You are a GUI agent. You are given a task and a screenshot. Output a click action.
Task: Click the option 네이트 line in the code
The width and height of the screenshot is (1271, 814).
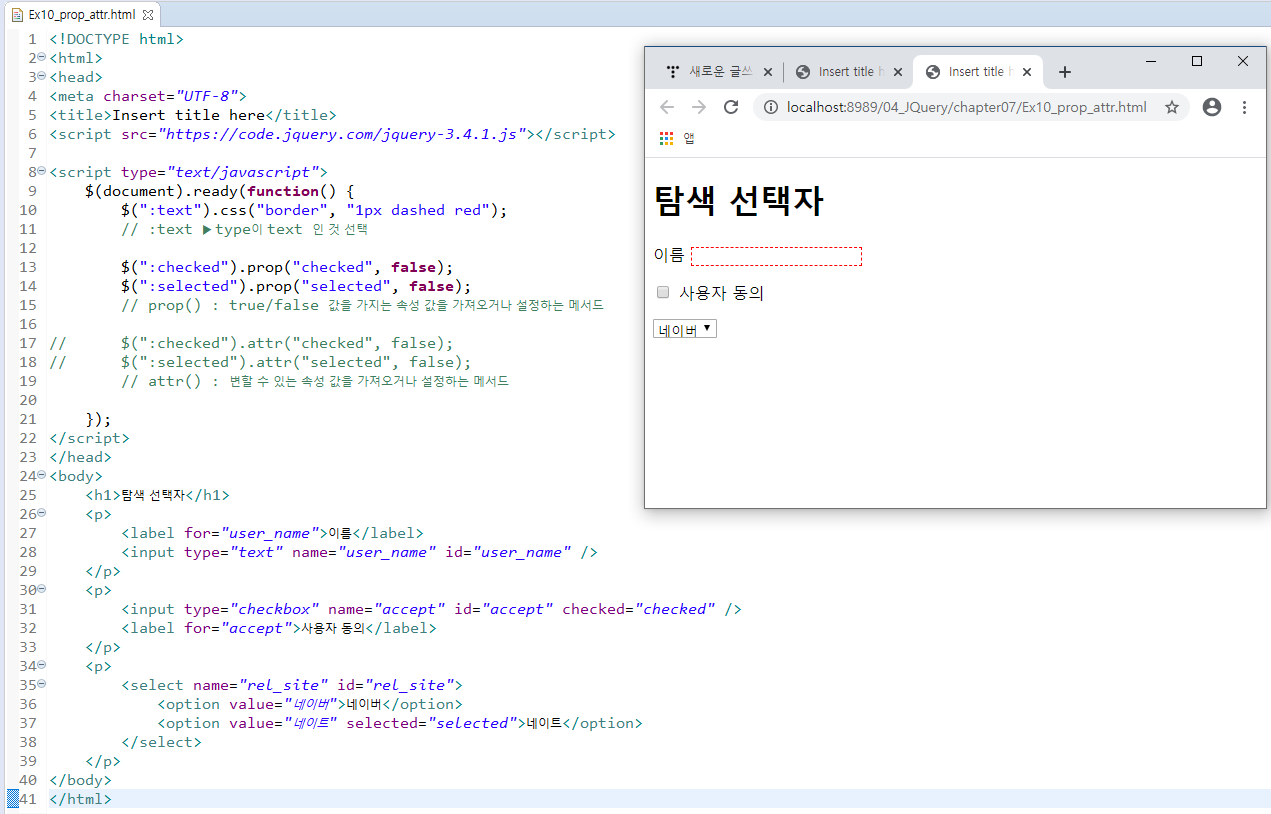click(x=400, y=723)
